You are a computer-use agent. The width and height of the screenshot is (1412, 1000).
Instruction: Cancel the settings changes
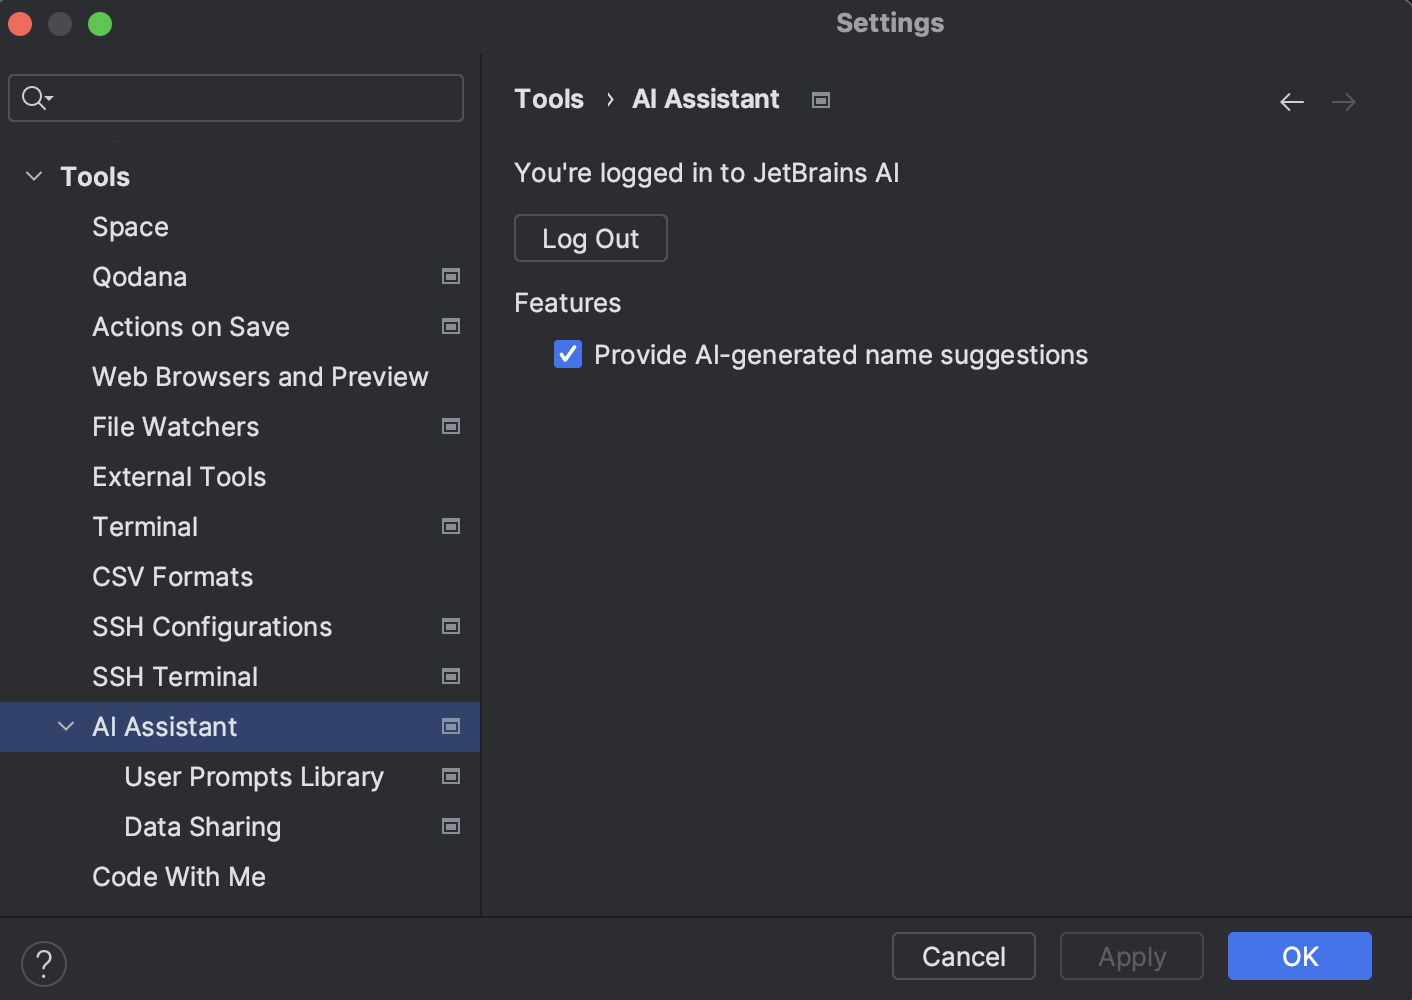[x=963, y=956]
